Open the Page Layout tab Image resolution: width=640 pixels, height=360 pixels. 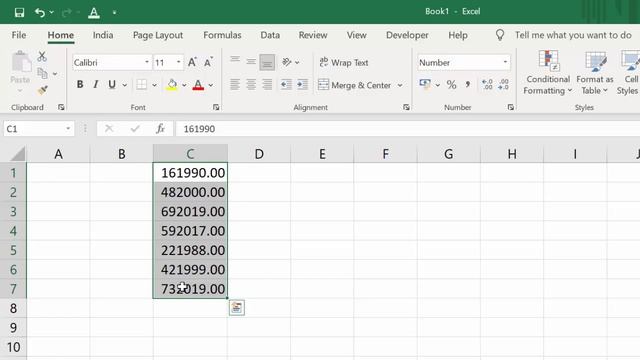(x=158, y=35)
